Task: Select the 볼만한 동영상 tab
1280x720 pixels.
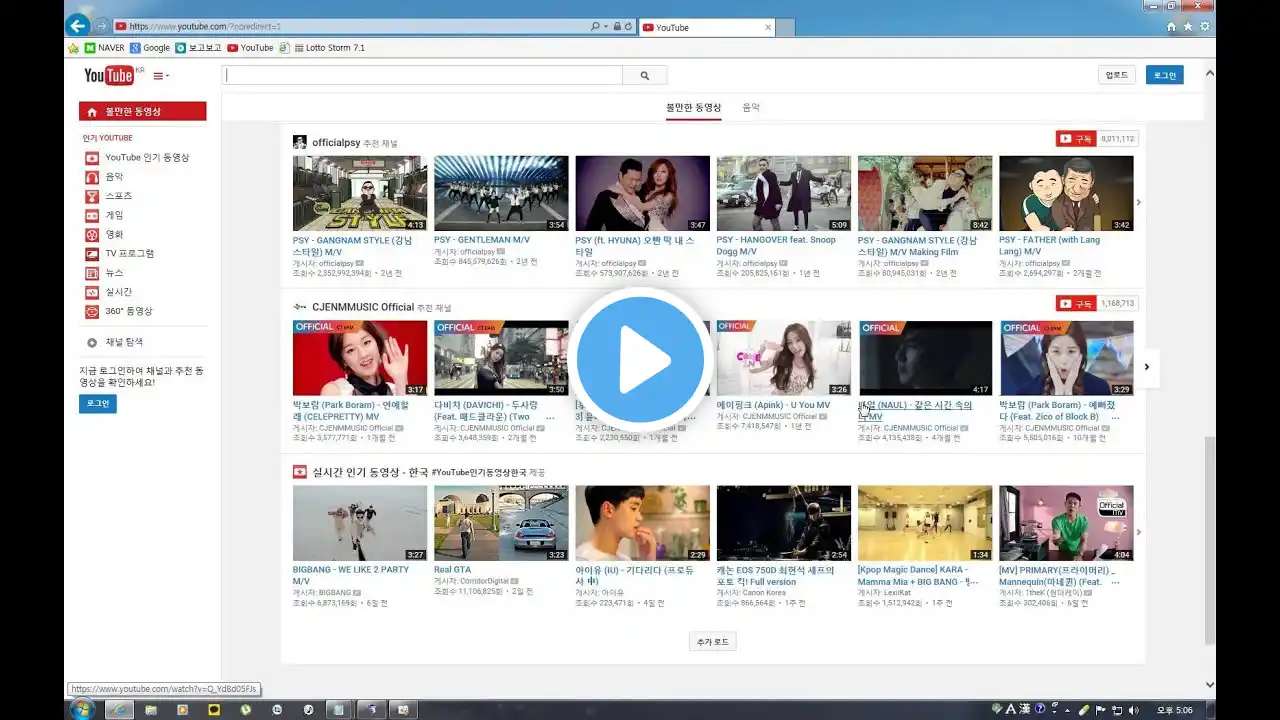Action: (x=694, y=107)
